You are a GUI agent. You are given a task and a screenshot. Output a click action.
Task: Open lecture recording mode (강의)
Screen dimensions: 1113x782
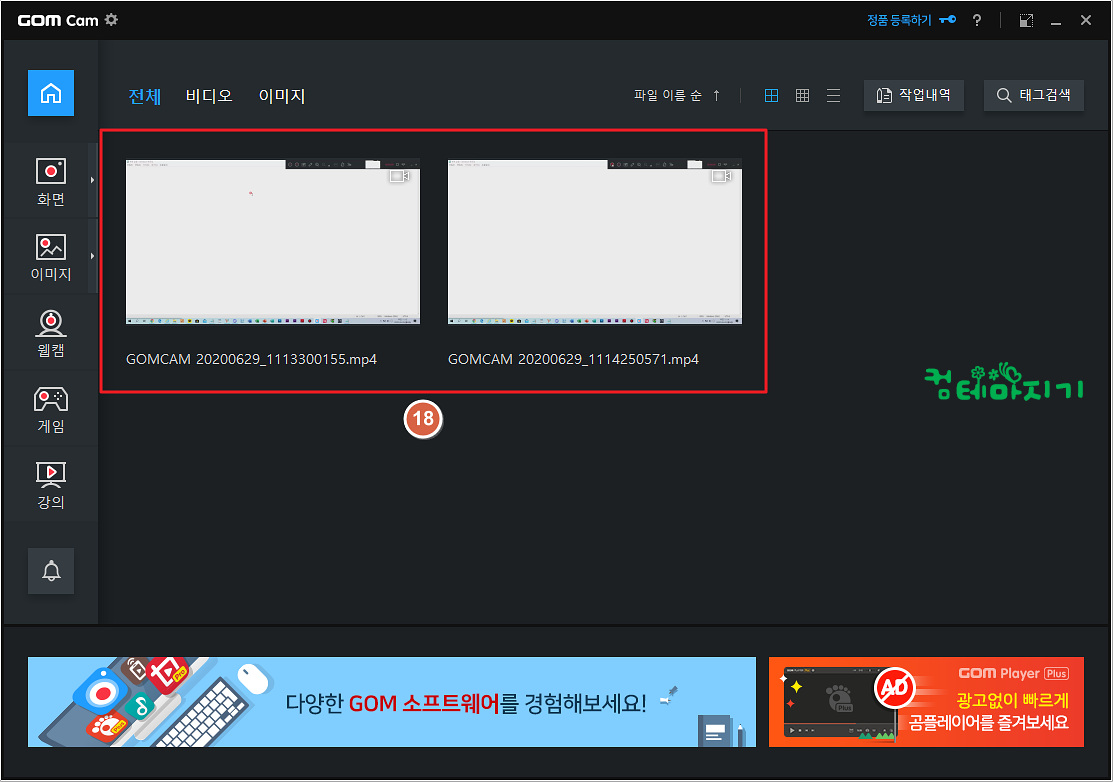[51, 485]
